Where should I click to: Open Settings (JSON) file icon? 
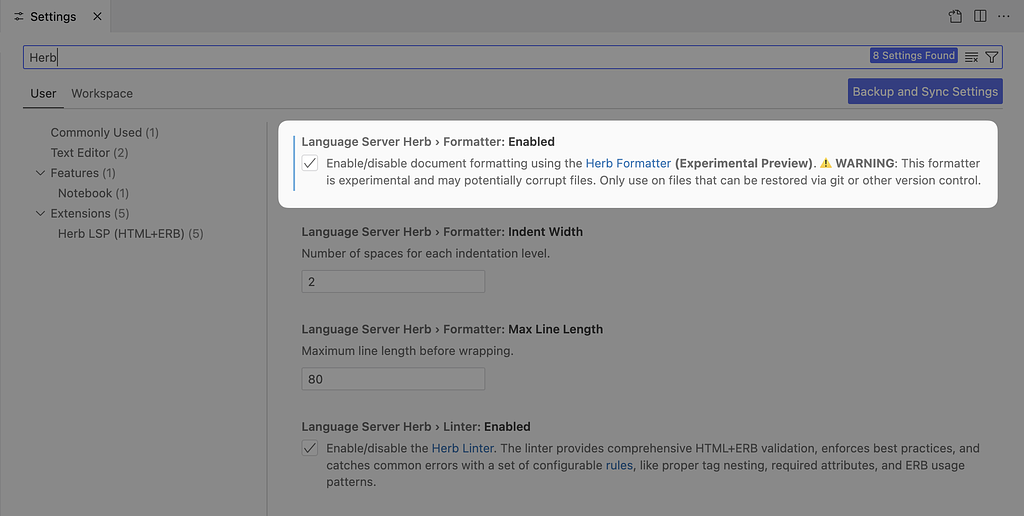tap(955, 16)
